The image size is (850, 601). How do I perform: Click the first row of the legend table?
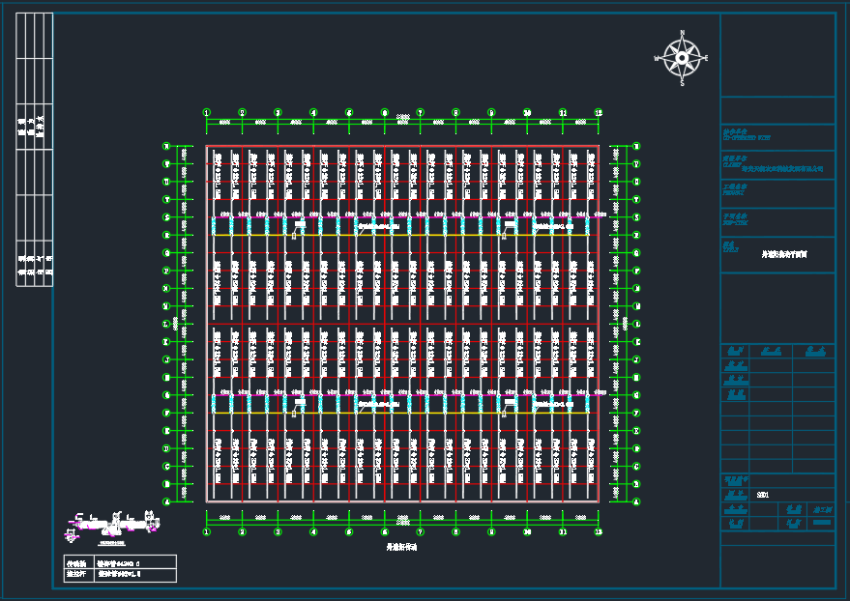click(120, 562)
